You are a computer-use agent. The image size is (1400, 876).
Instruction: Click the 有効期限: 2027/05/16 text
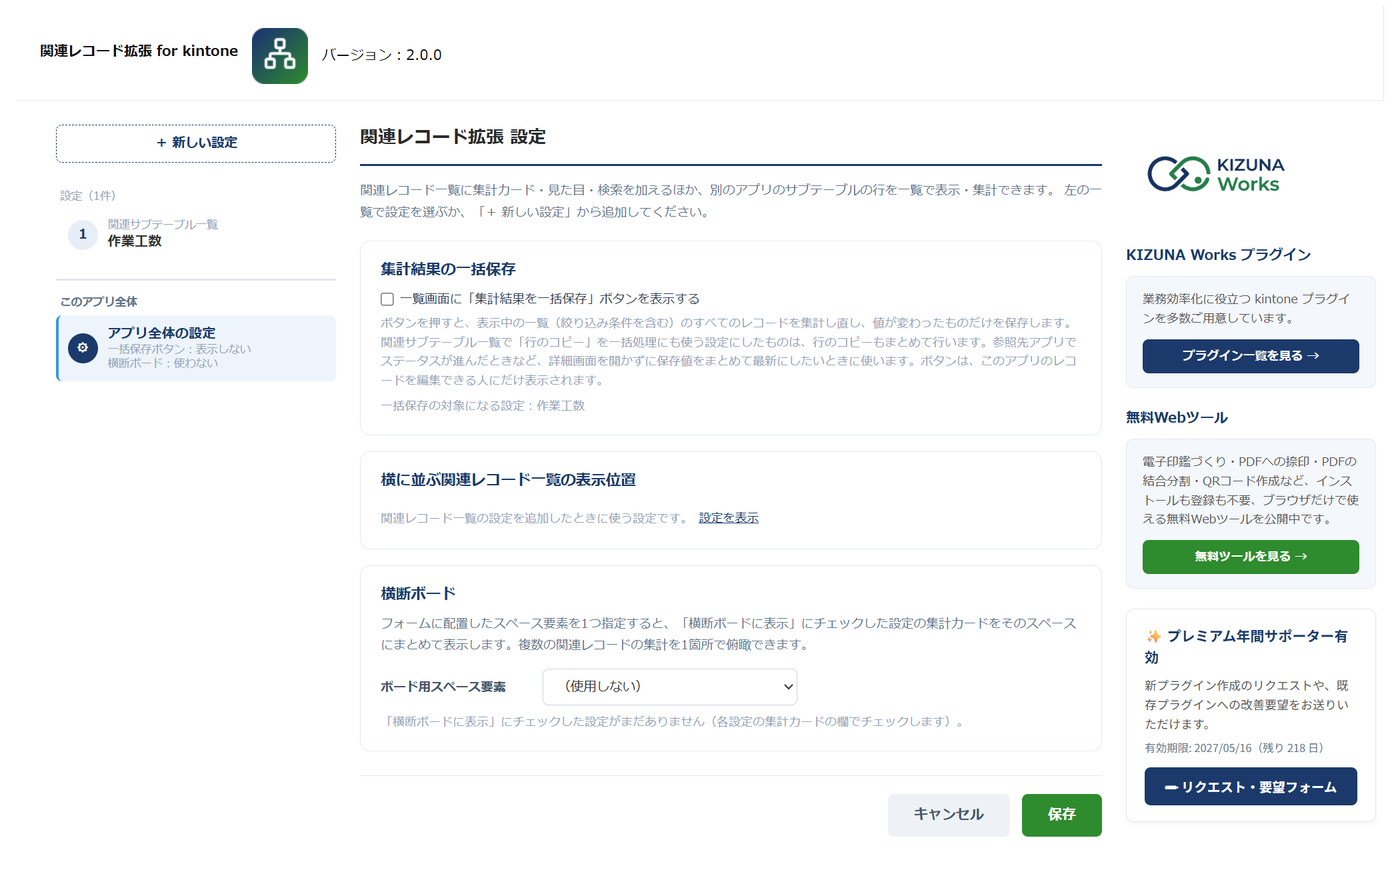[1234, 748]
